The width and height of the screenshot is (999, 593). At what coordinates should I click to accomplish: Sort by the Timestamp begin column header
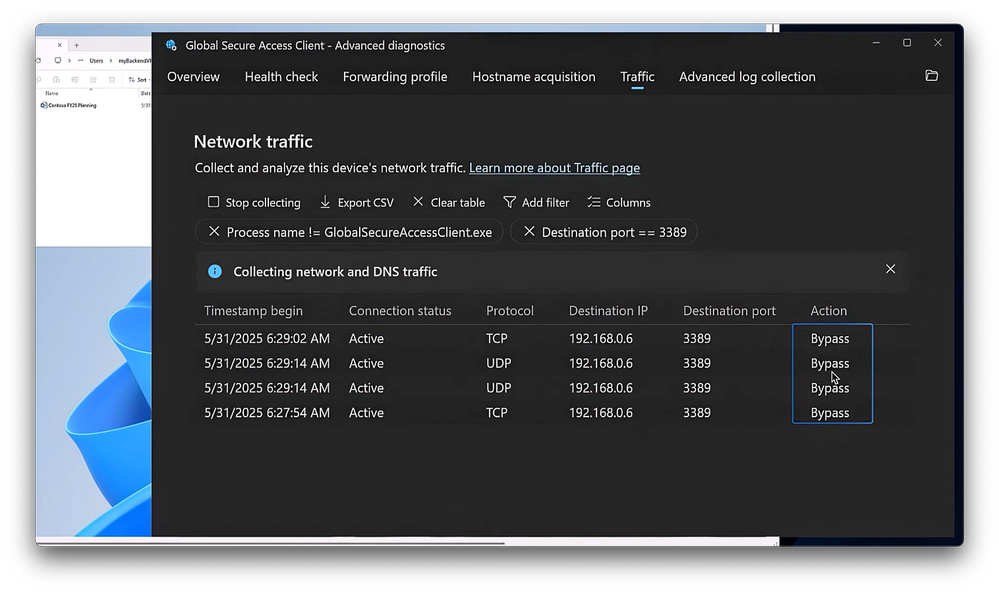[x=253, y=311]
